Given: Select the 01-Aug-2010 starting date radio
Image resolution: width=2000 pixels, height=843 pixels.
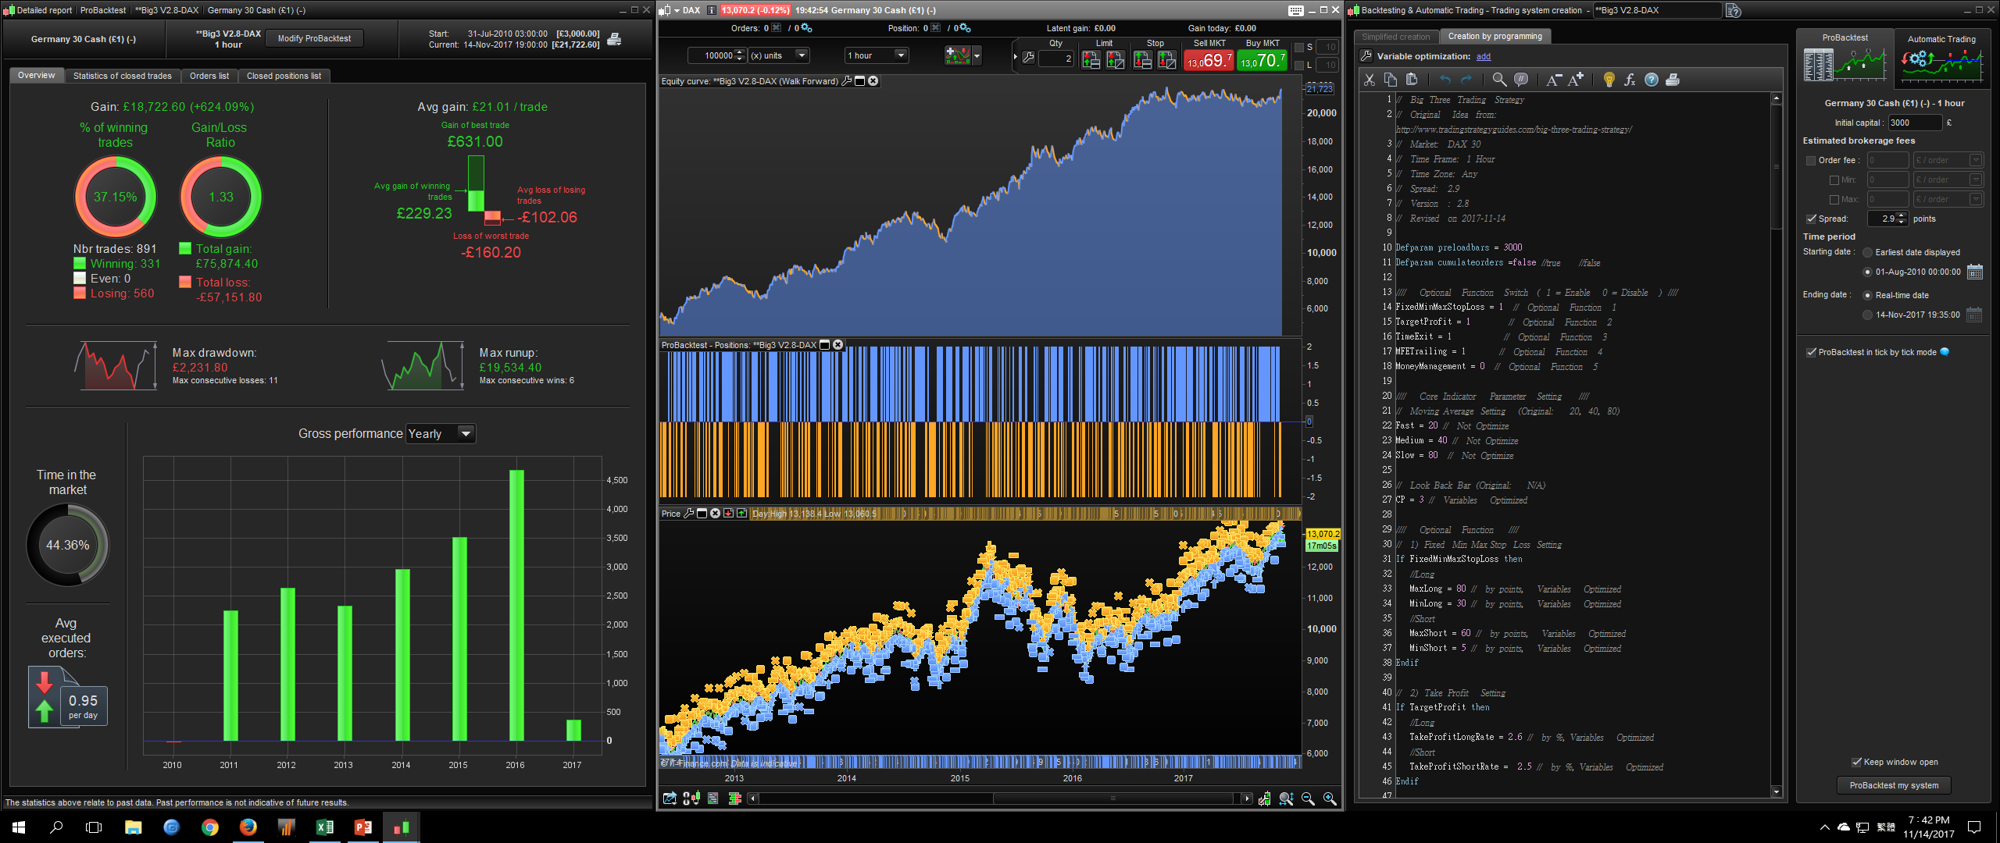Looking at the screenshot, I should pos(1867,272).
